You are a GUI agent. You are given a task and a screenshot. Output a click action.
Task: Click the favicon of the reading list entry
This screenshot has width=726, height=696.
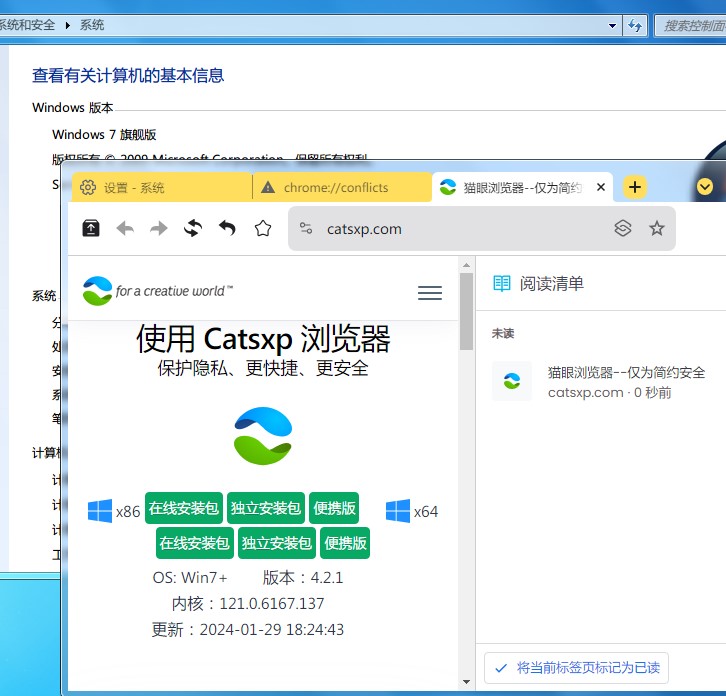(x=512, y=381)
